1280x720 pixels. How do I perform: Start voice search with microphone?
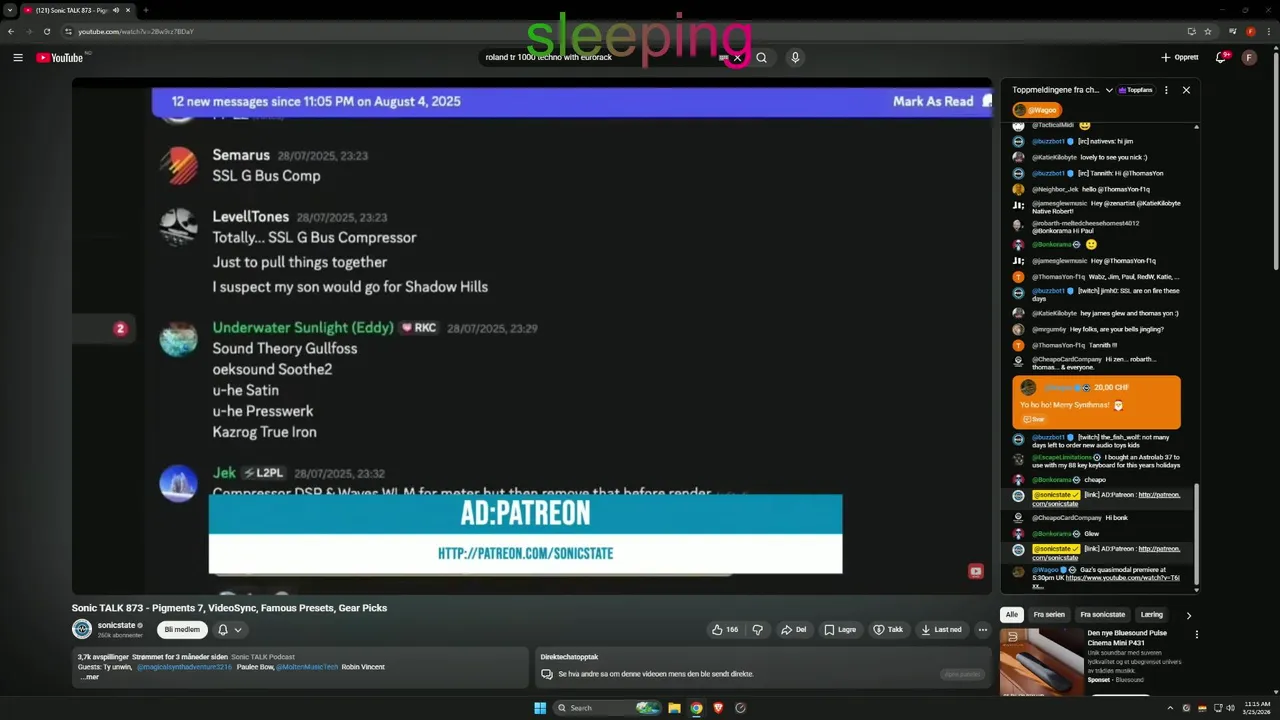pos(795,57)
